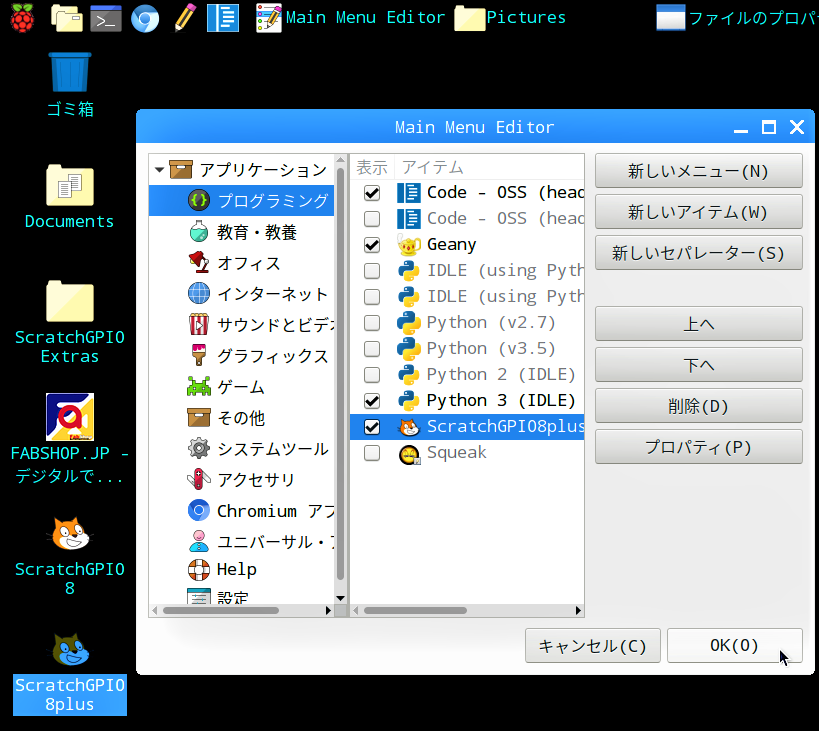This screenshot has width=819, height=731.
Task: Open the terminal from the taskbar
Action: pyautogui.click(x=106, y=18)
